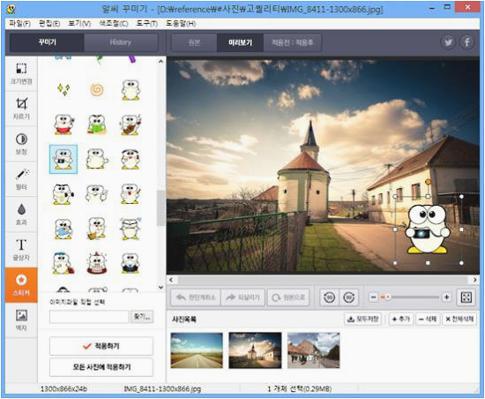Click the yellow rotation handle above placed sticker

(428, 182)
